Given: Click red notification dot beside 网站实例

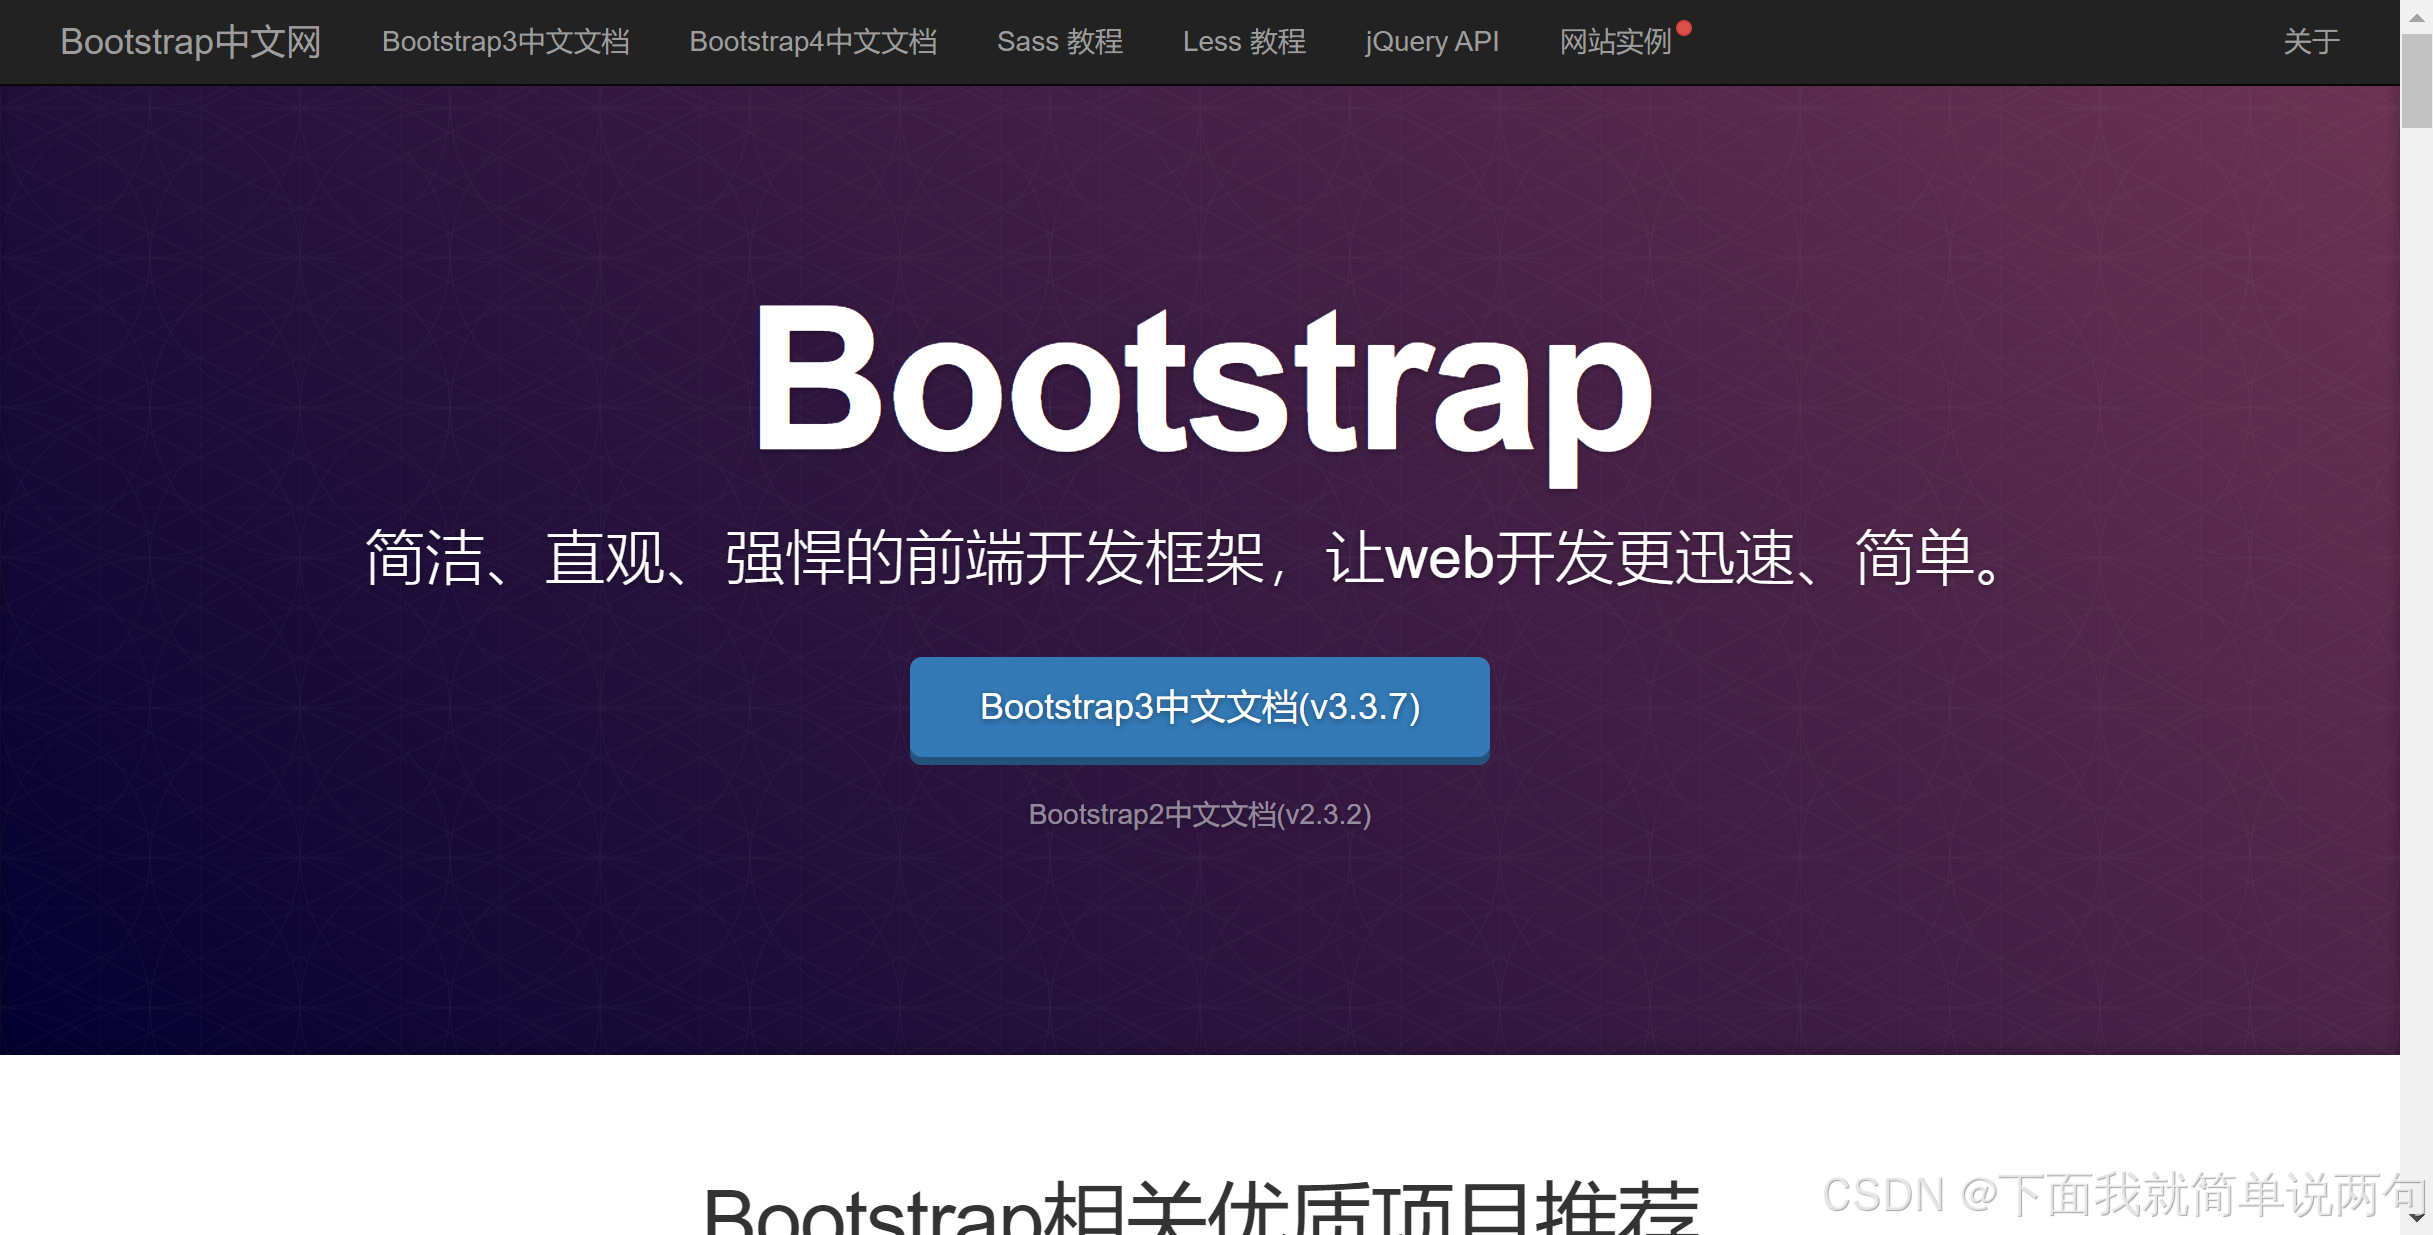Looking at the screenshot, I should [x=1684, y=28].
